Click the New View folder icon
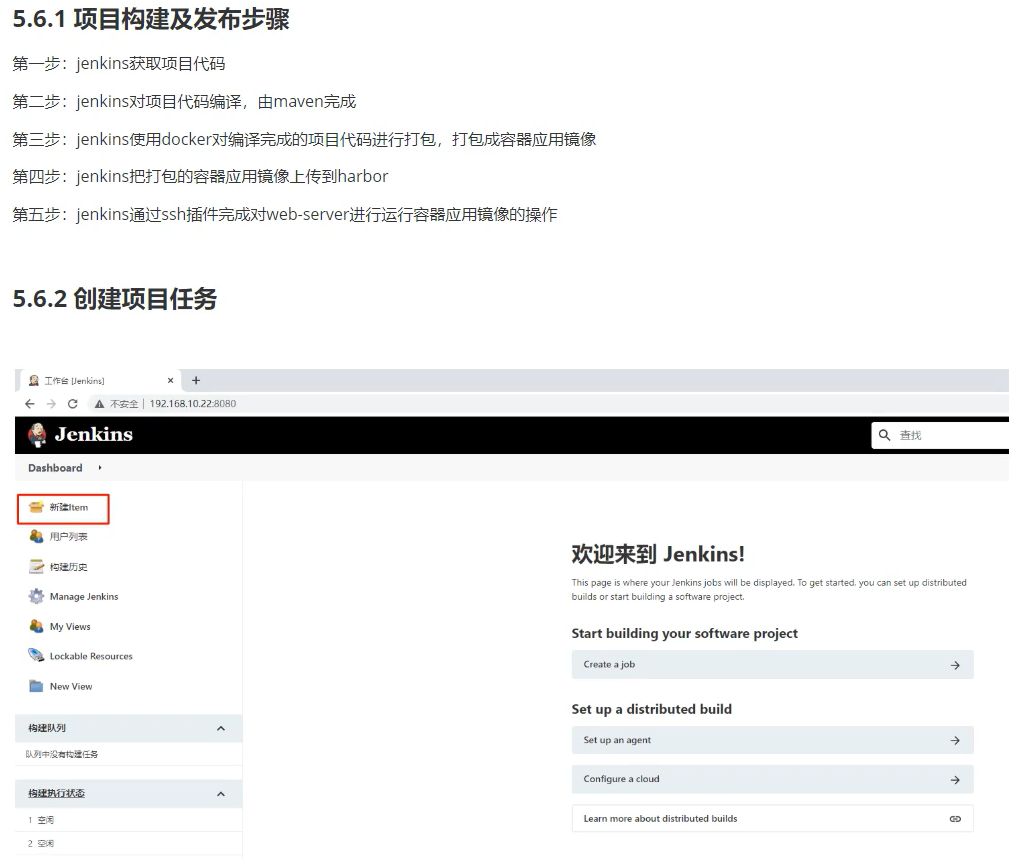 click(x=36, y=686)
